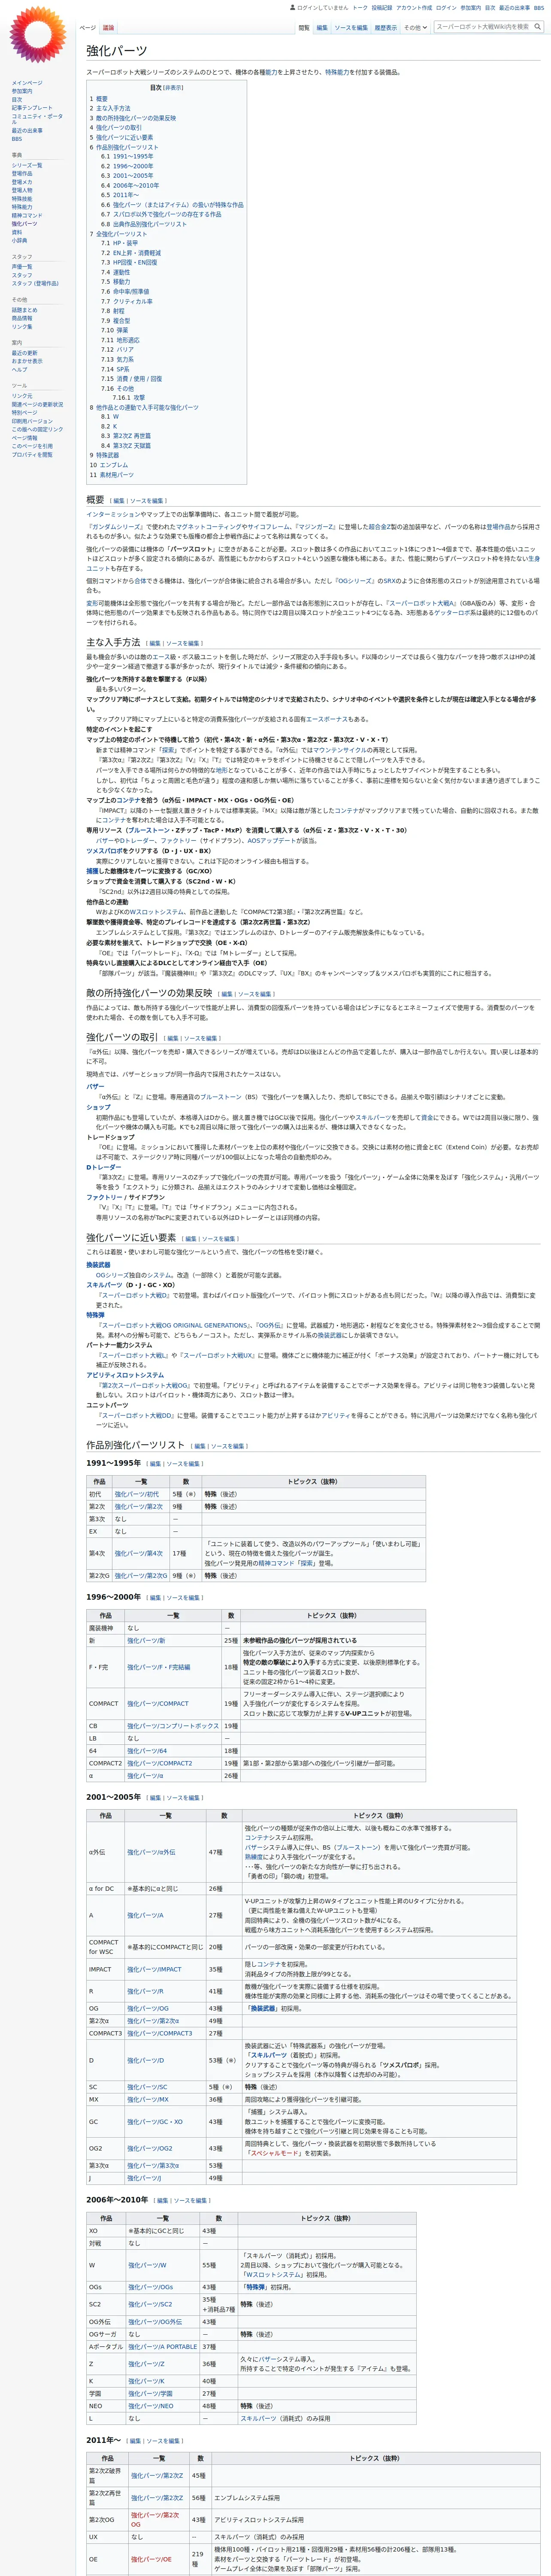Open 強化パーツ/W table link
The width and height of the screenshot is (551, 2576).
(147, 2265)
